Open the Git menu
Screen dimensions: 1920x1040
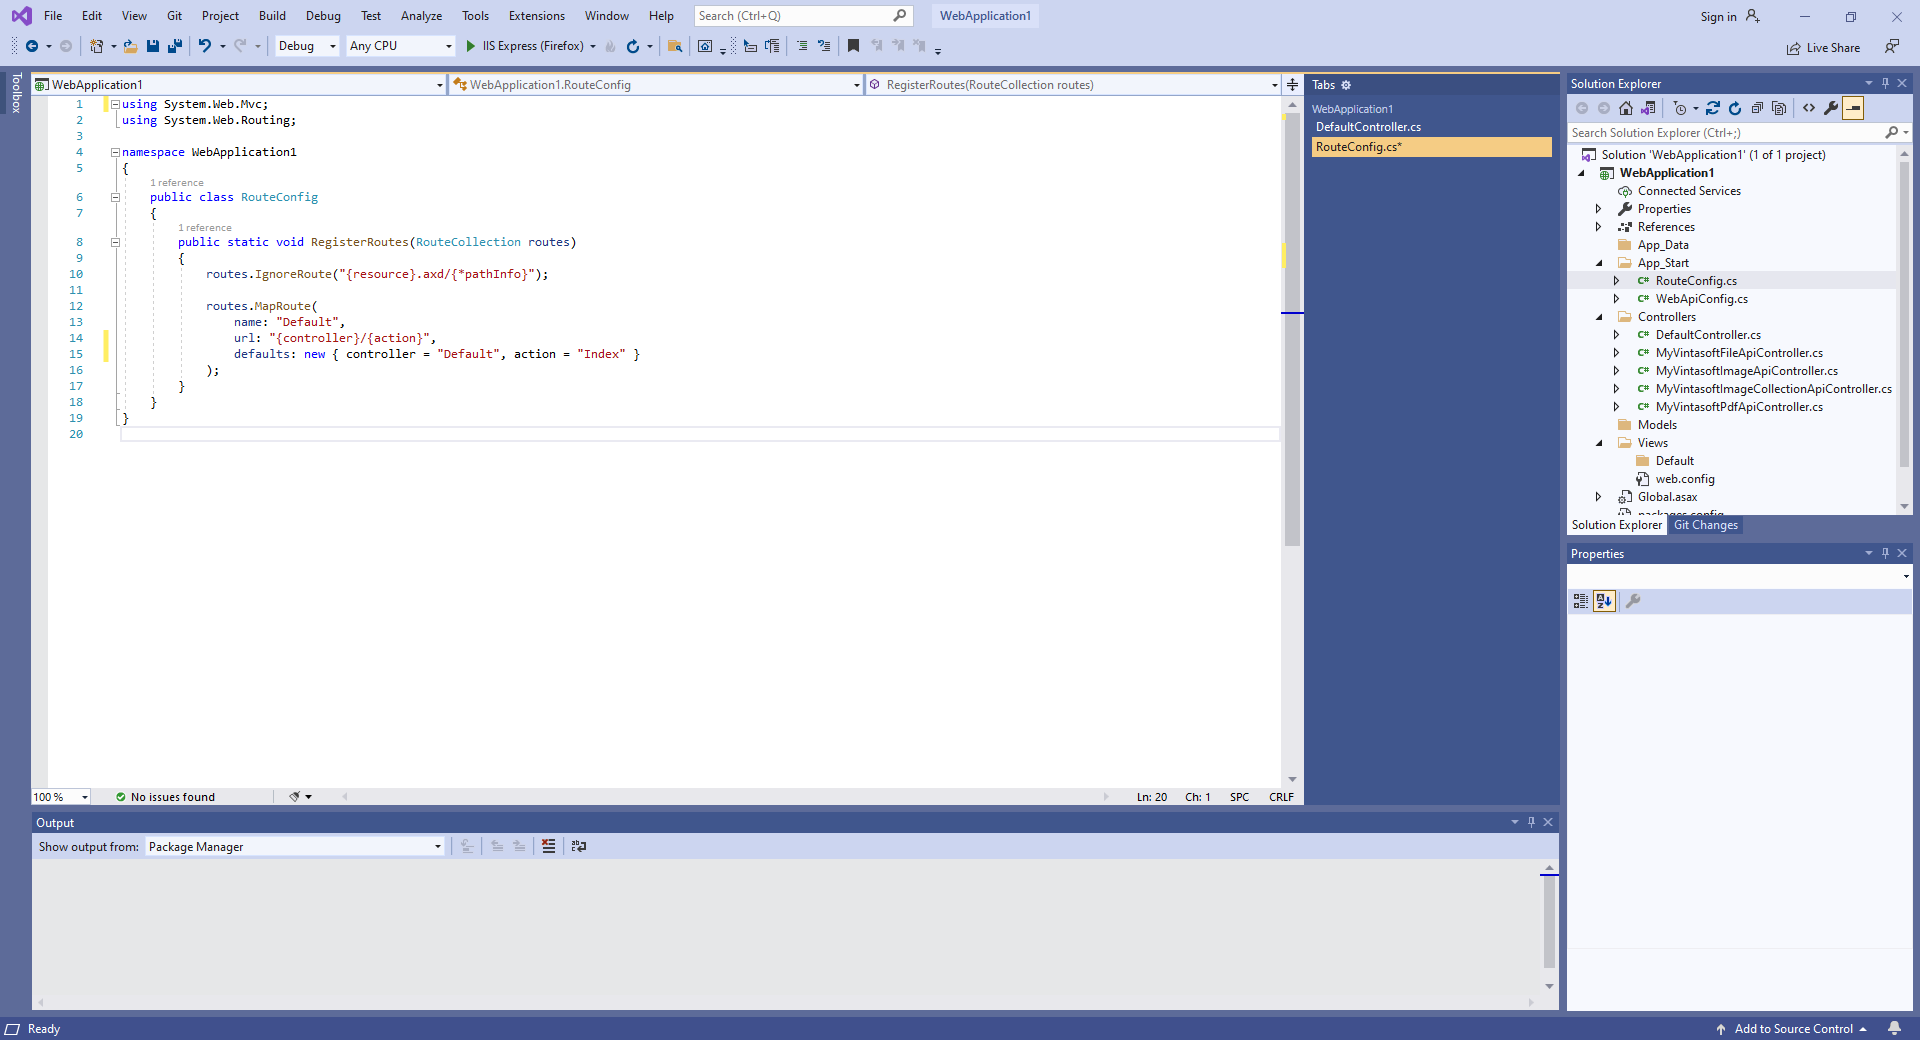point(174,16)
